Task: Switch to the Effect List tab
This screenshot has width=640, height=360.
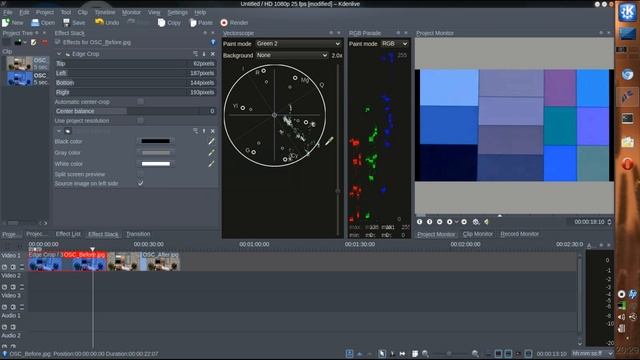Action: click(68, 234)
